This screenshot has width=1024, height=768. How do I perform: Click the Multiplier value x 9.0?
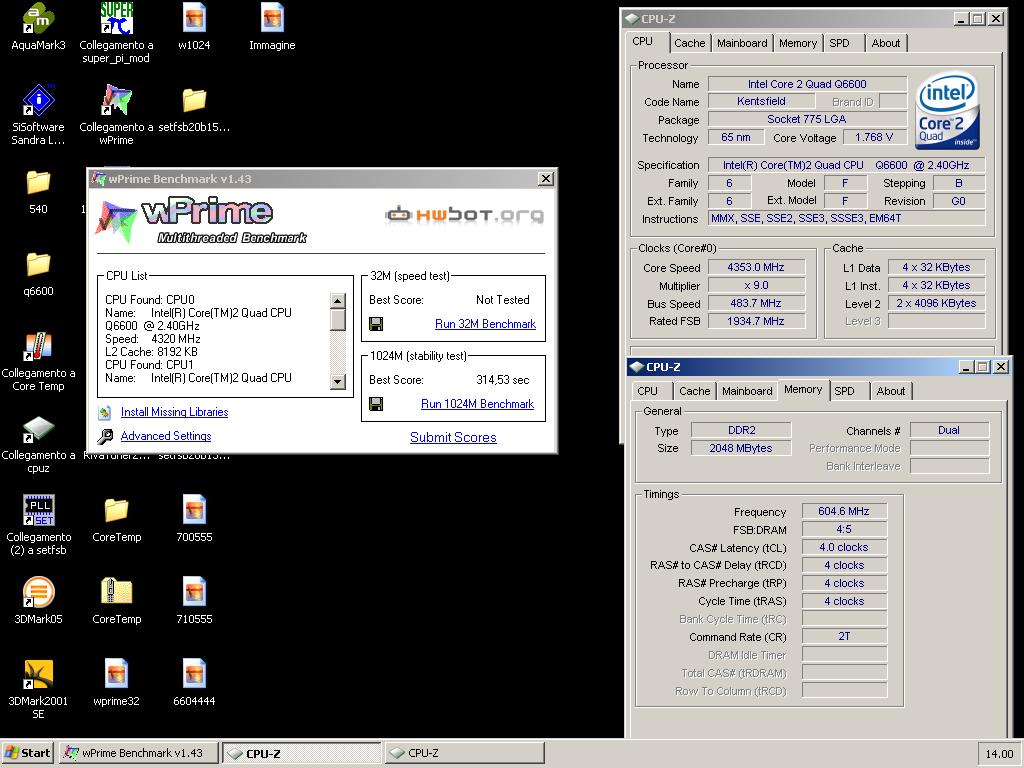coord(756,285)
